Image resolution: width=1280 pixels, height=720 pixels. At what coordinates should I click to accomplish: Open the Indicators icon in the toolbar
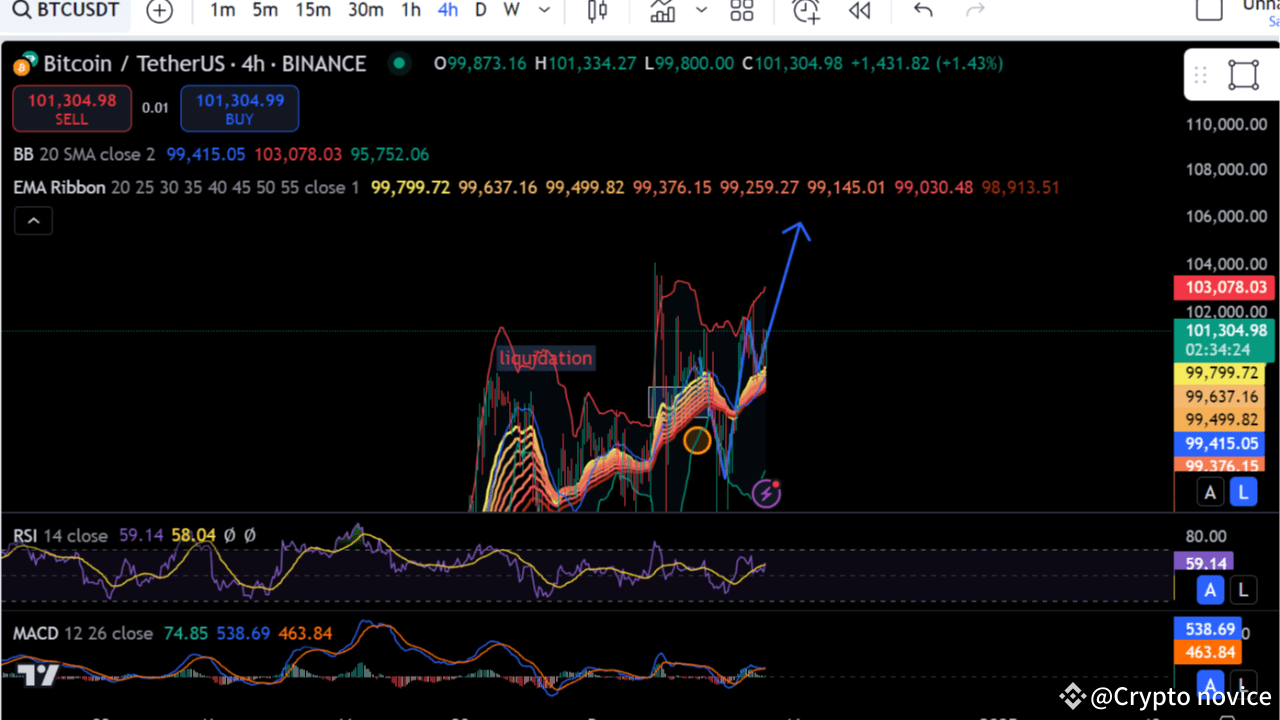coord(662,10)
